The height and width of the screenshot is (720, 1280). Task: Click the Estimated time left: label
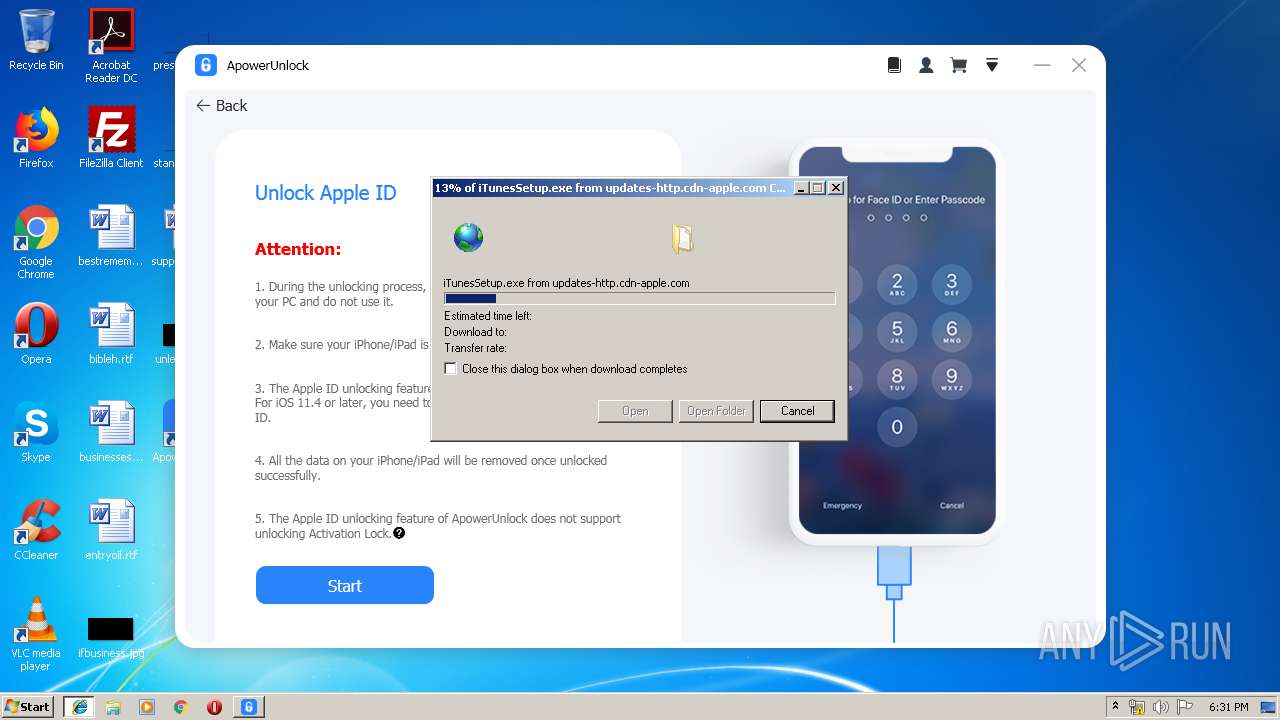pyautogui.click(x=488, y=316)
